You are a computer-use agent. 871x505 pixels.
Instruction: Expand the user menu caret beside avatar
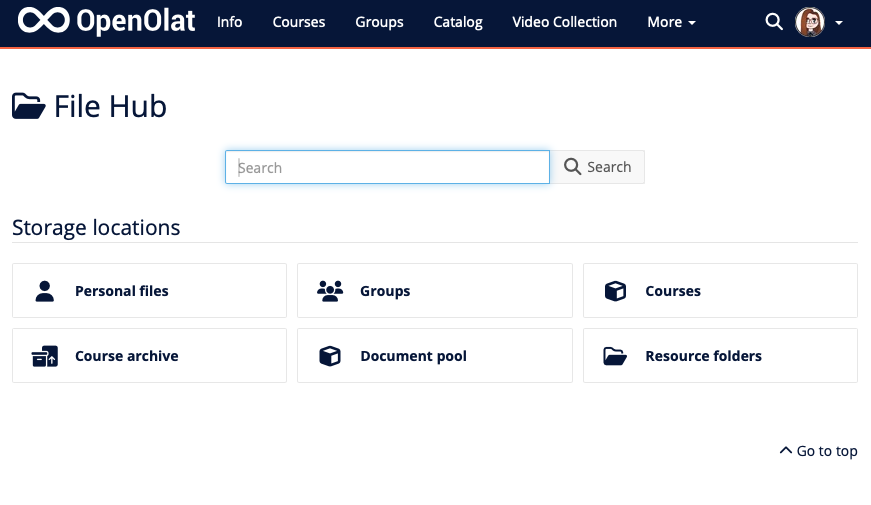[839, 23]
